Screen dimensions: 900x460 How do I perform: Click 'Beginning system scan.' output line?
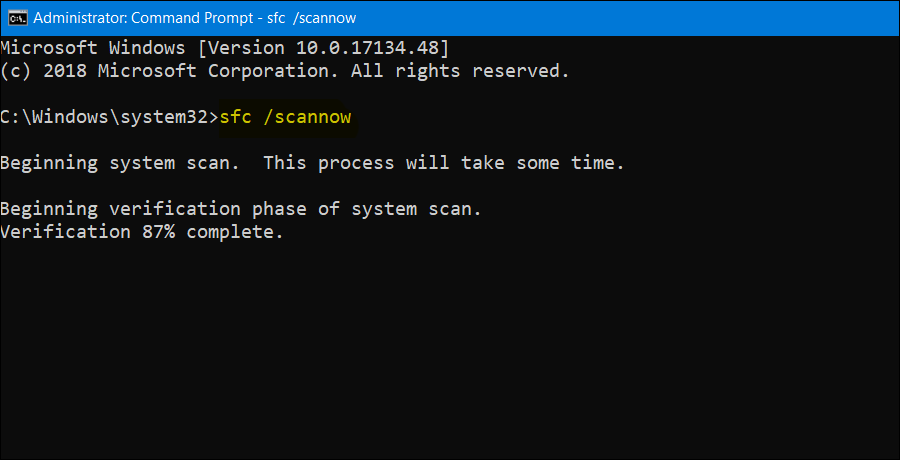[x=120, y=163]
